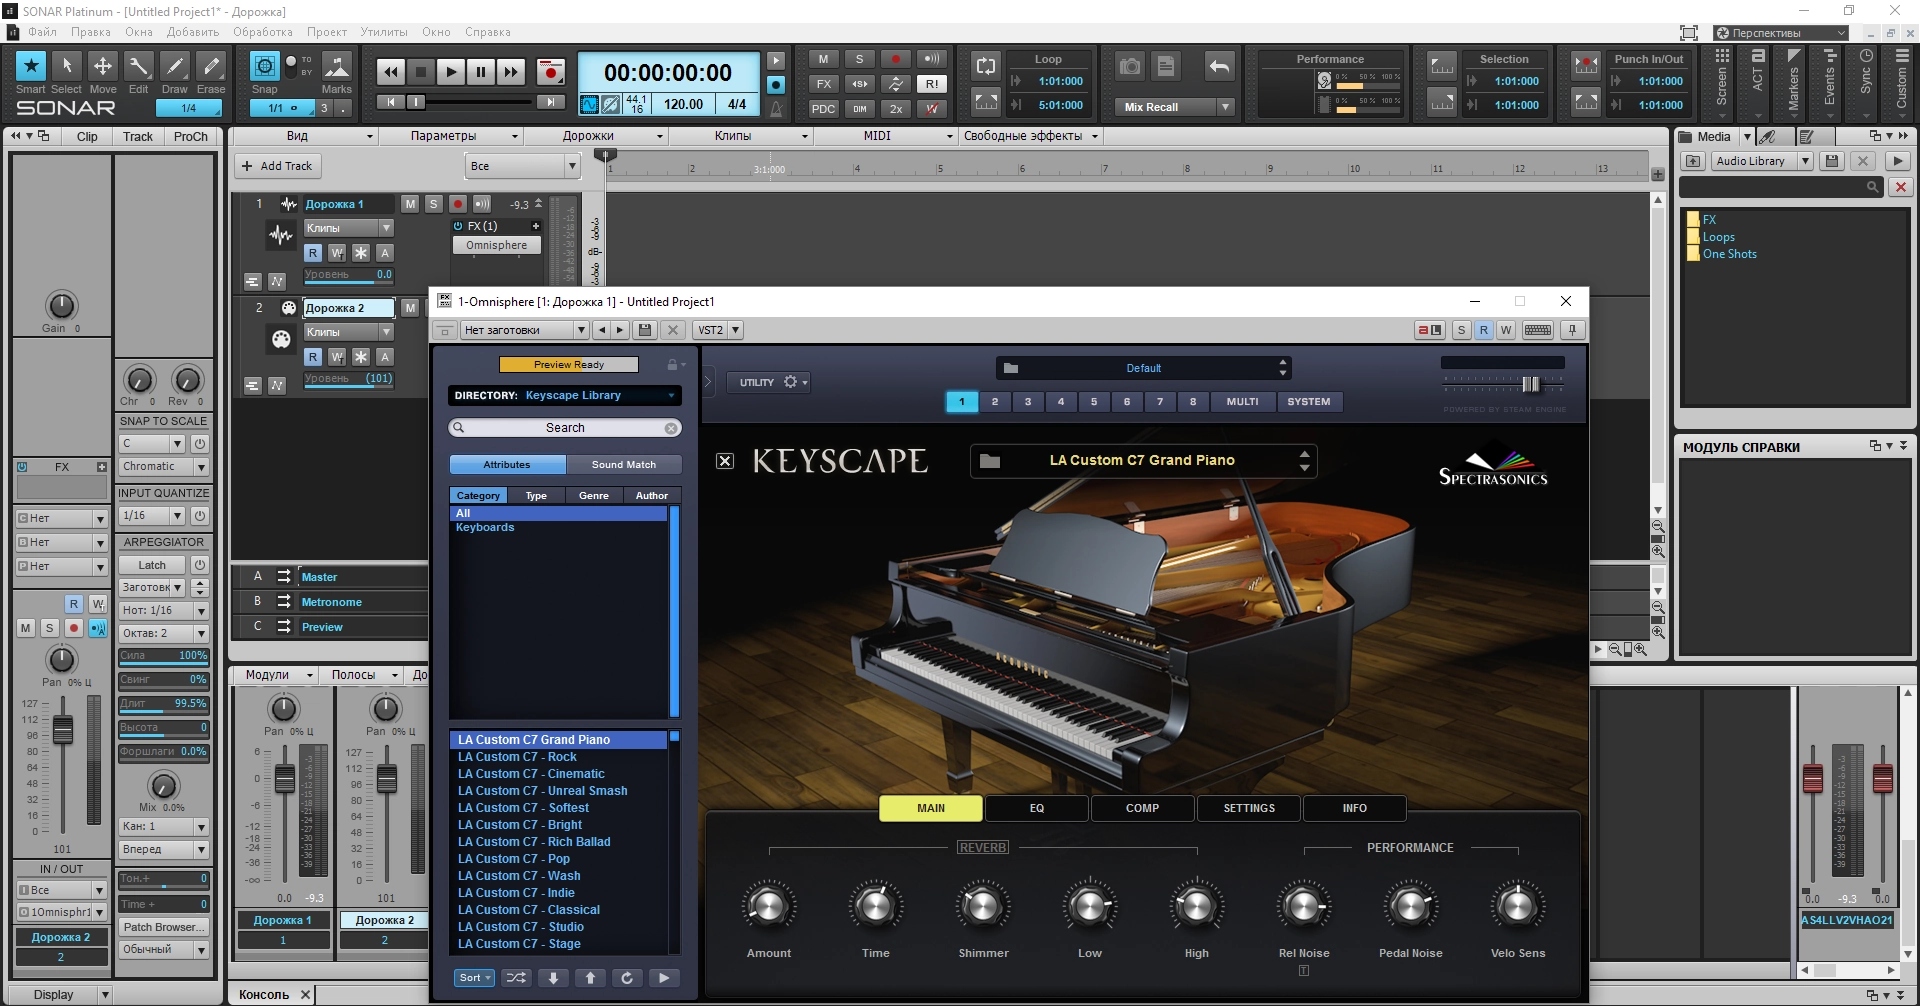The height and width of the screenshot is (1006, 1920).
Task: Mute Дорожка 1 track
Action: [x=410, y=204]
